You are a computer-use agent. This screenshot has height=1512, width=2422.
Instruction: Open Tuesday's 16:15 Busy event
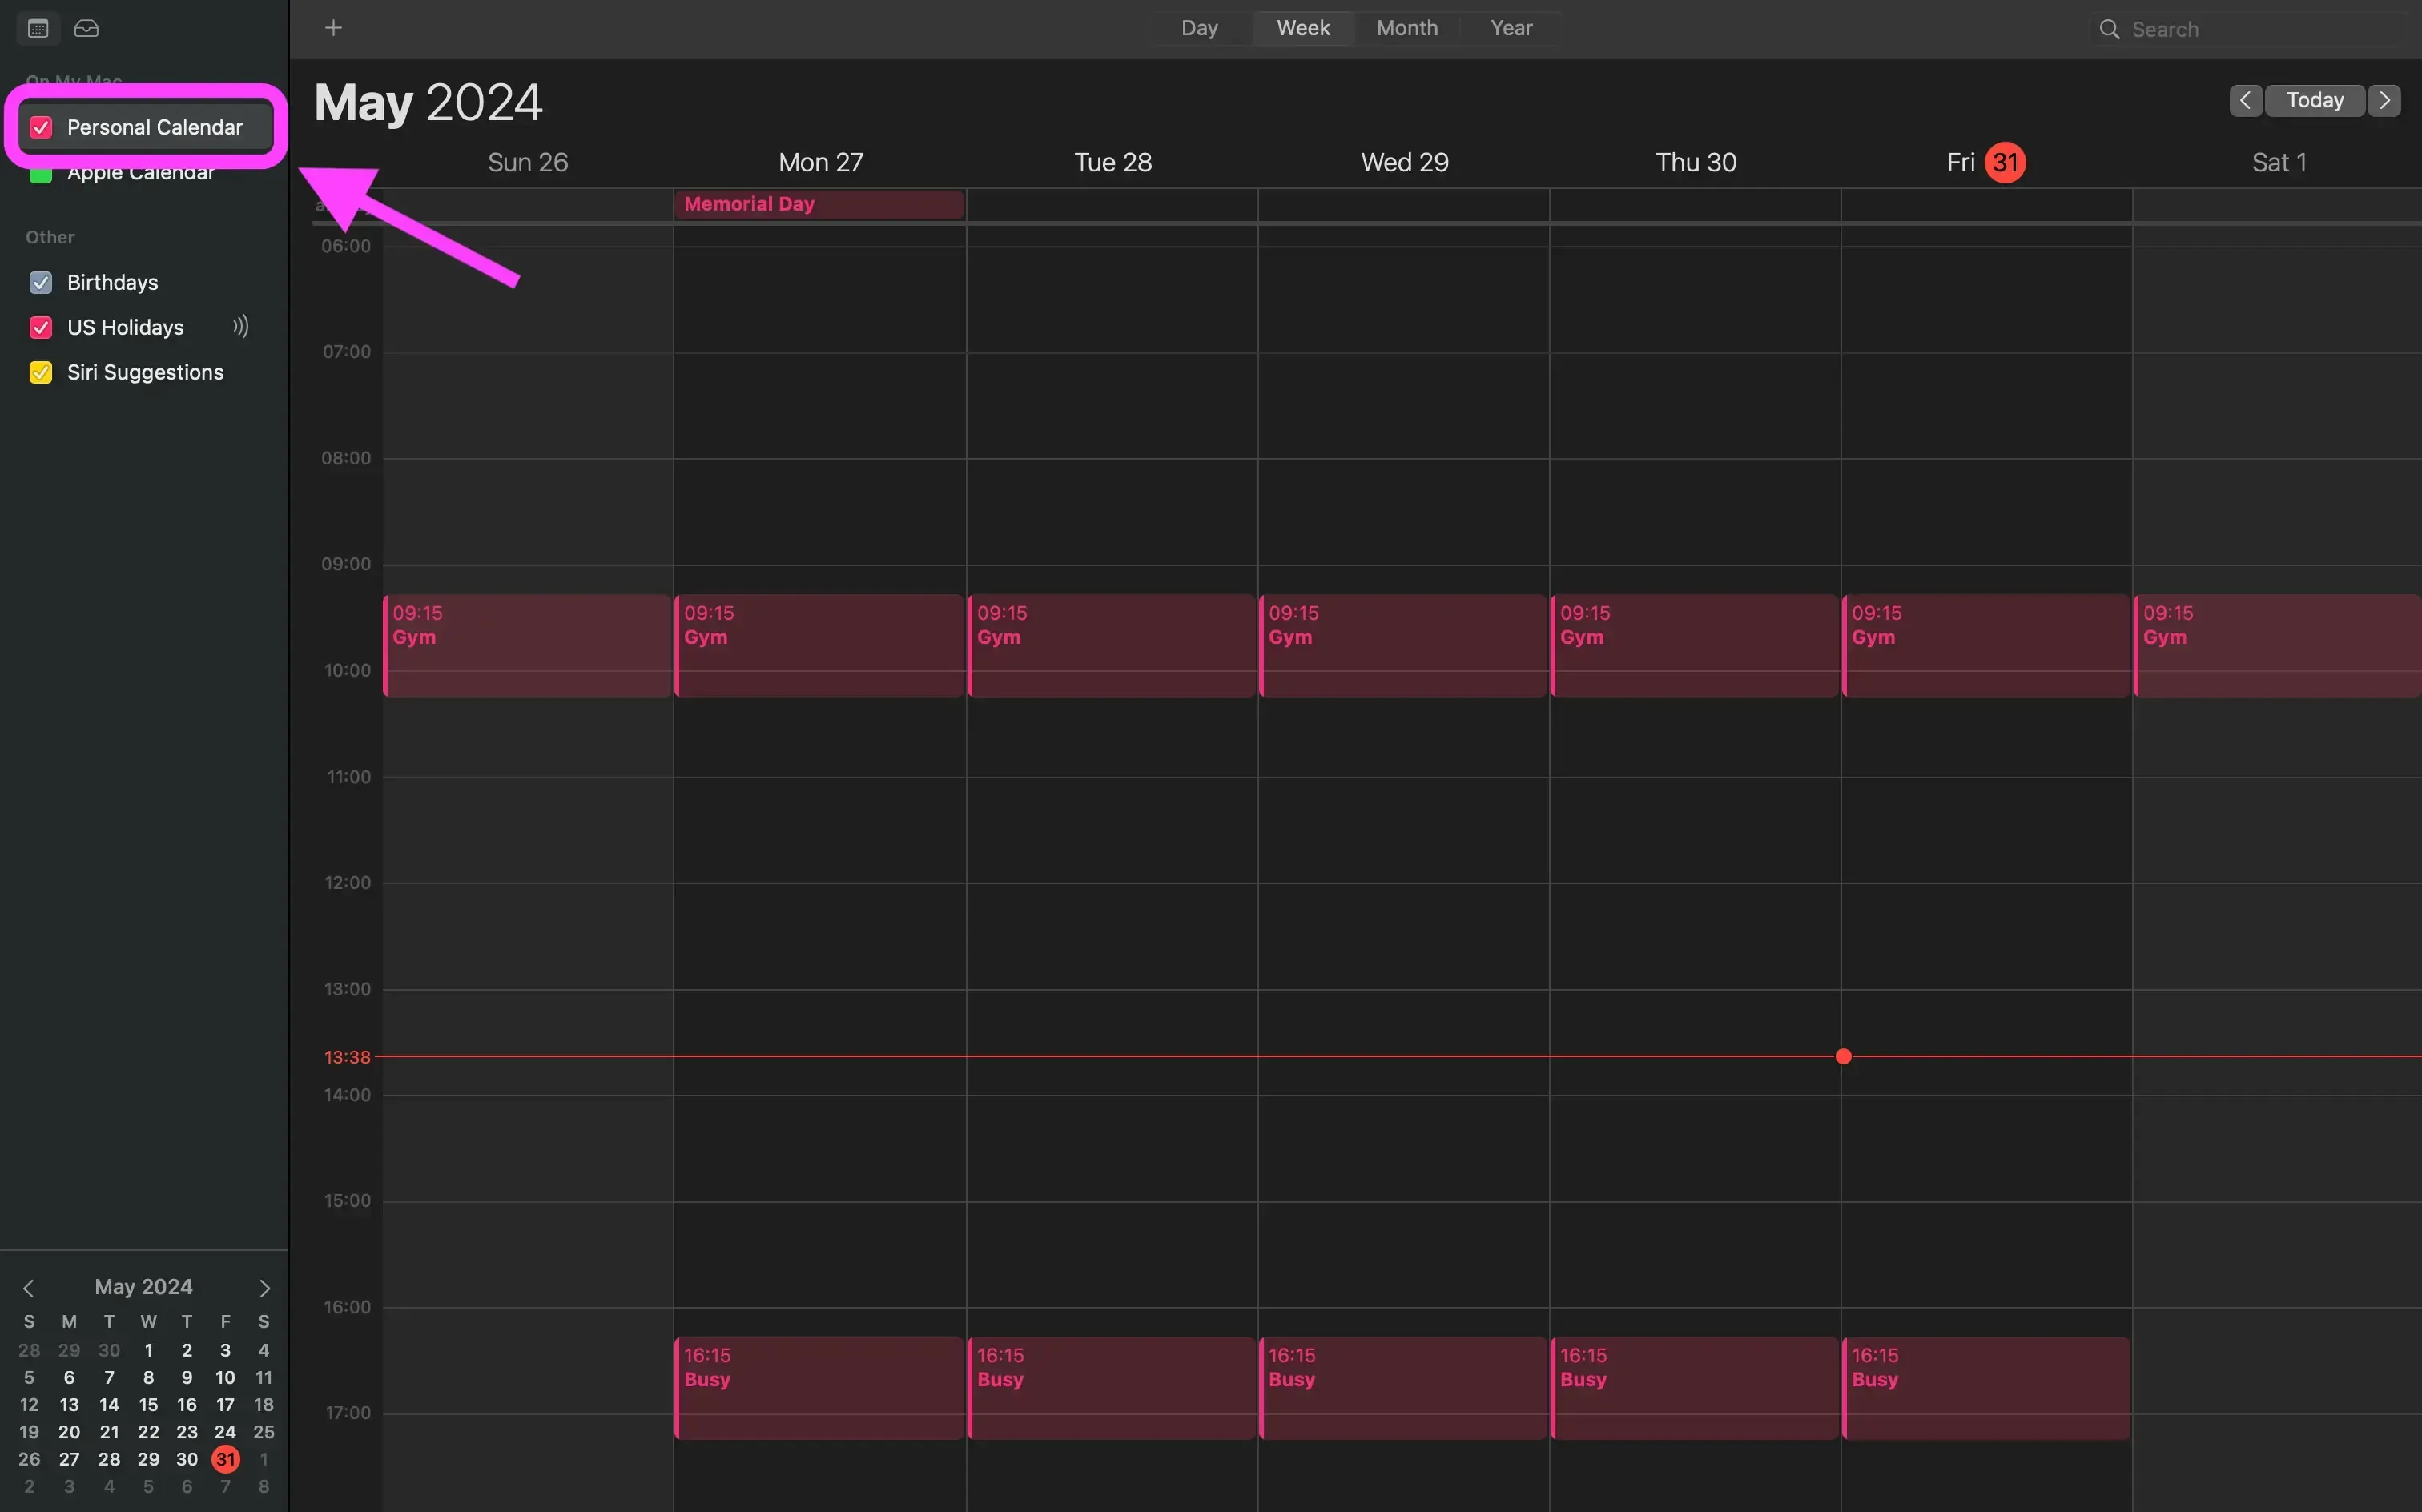pos(1110,1387)
